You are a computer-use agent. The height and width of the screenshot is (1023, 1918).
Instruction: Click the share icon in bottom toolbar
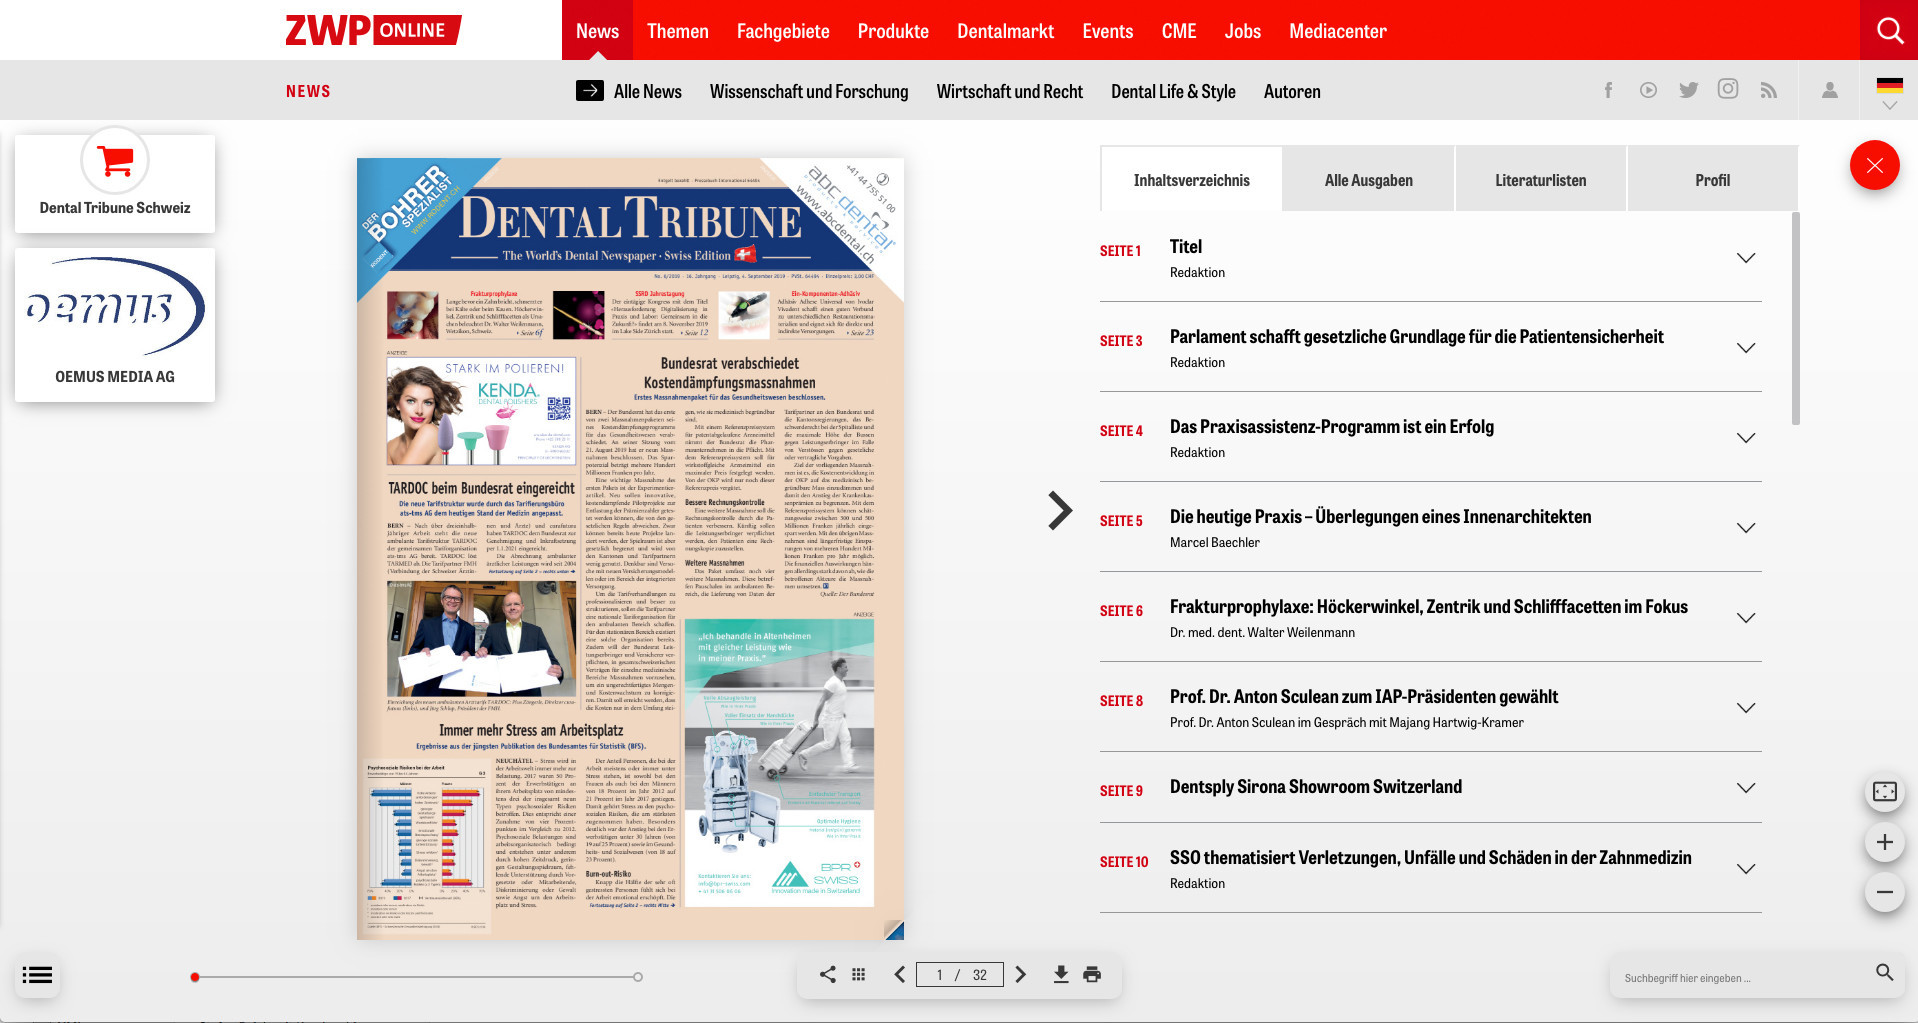[x=828, y=974]
